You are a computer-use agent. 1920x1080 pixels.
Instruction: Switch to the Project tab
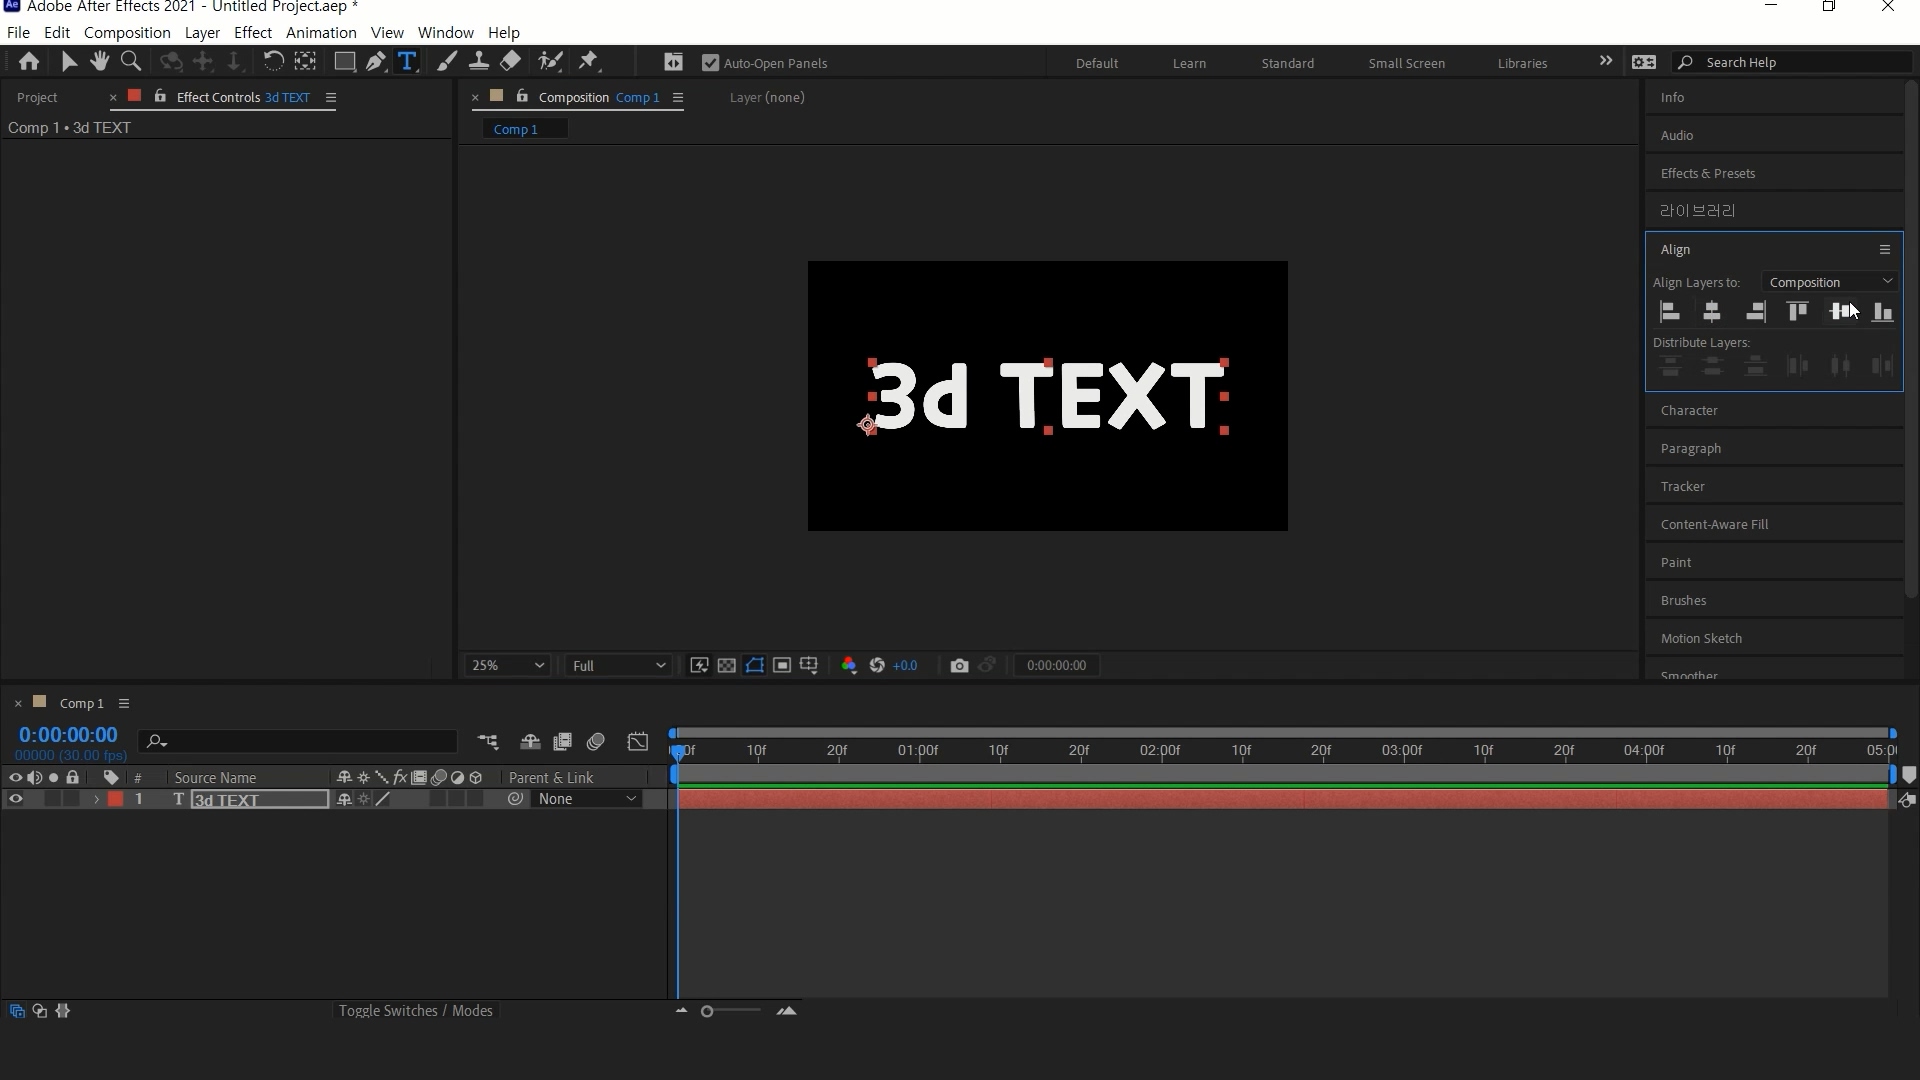tap(37, 97)
